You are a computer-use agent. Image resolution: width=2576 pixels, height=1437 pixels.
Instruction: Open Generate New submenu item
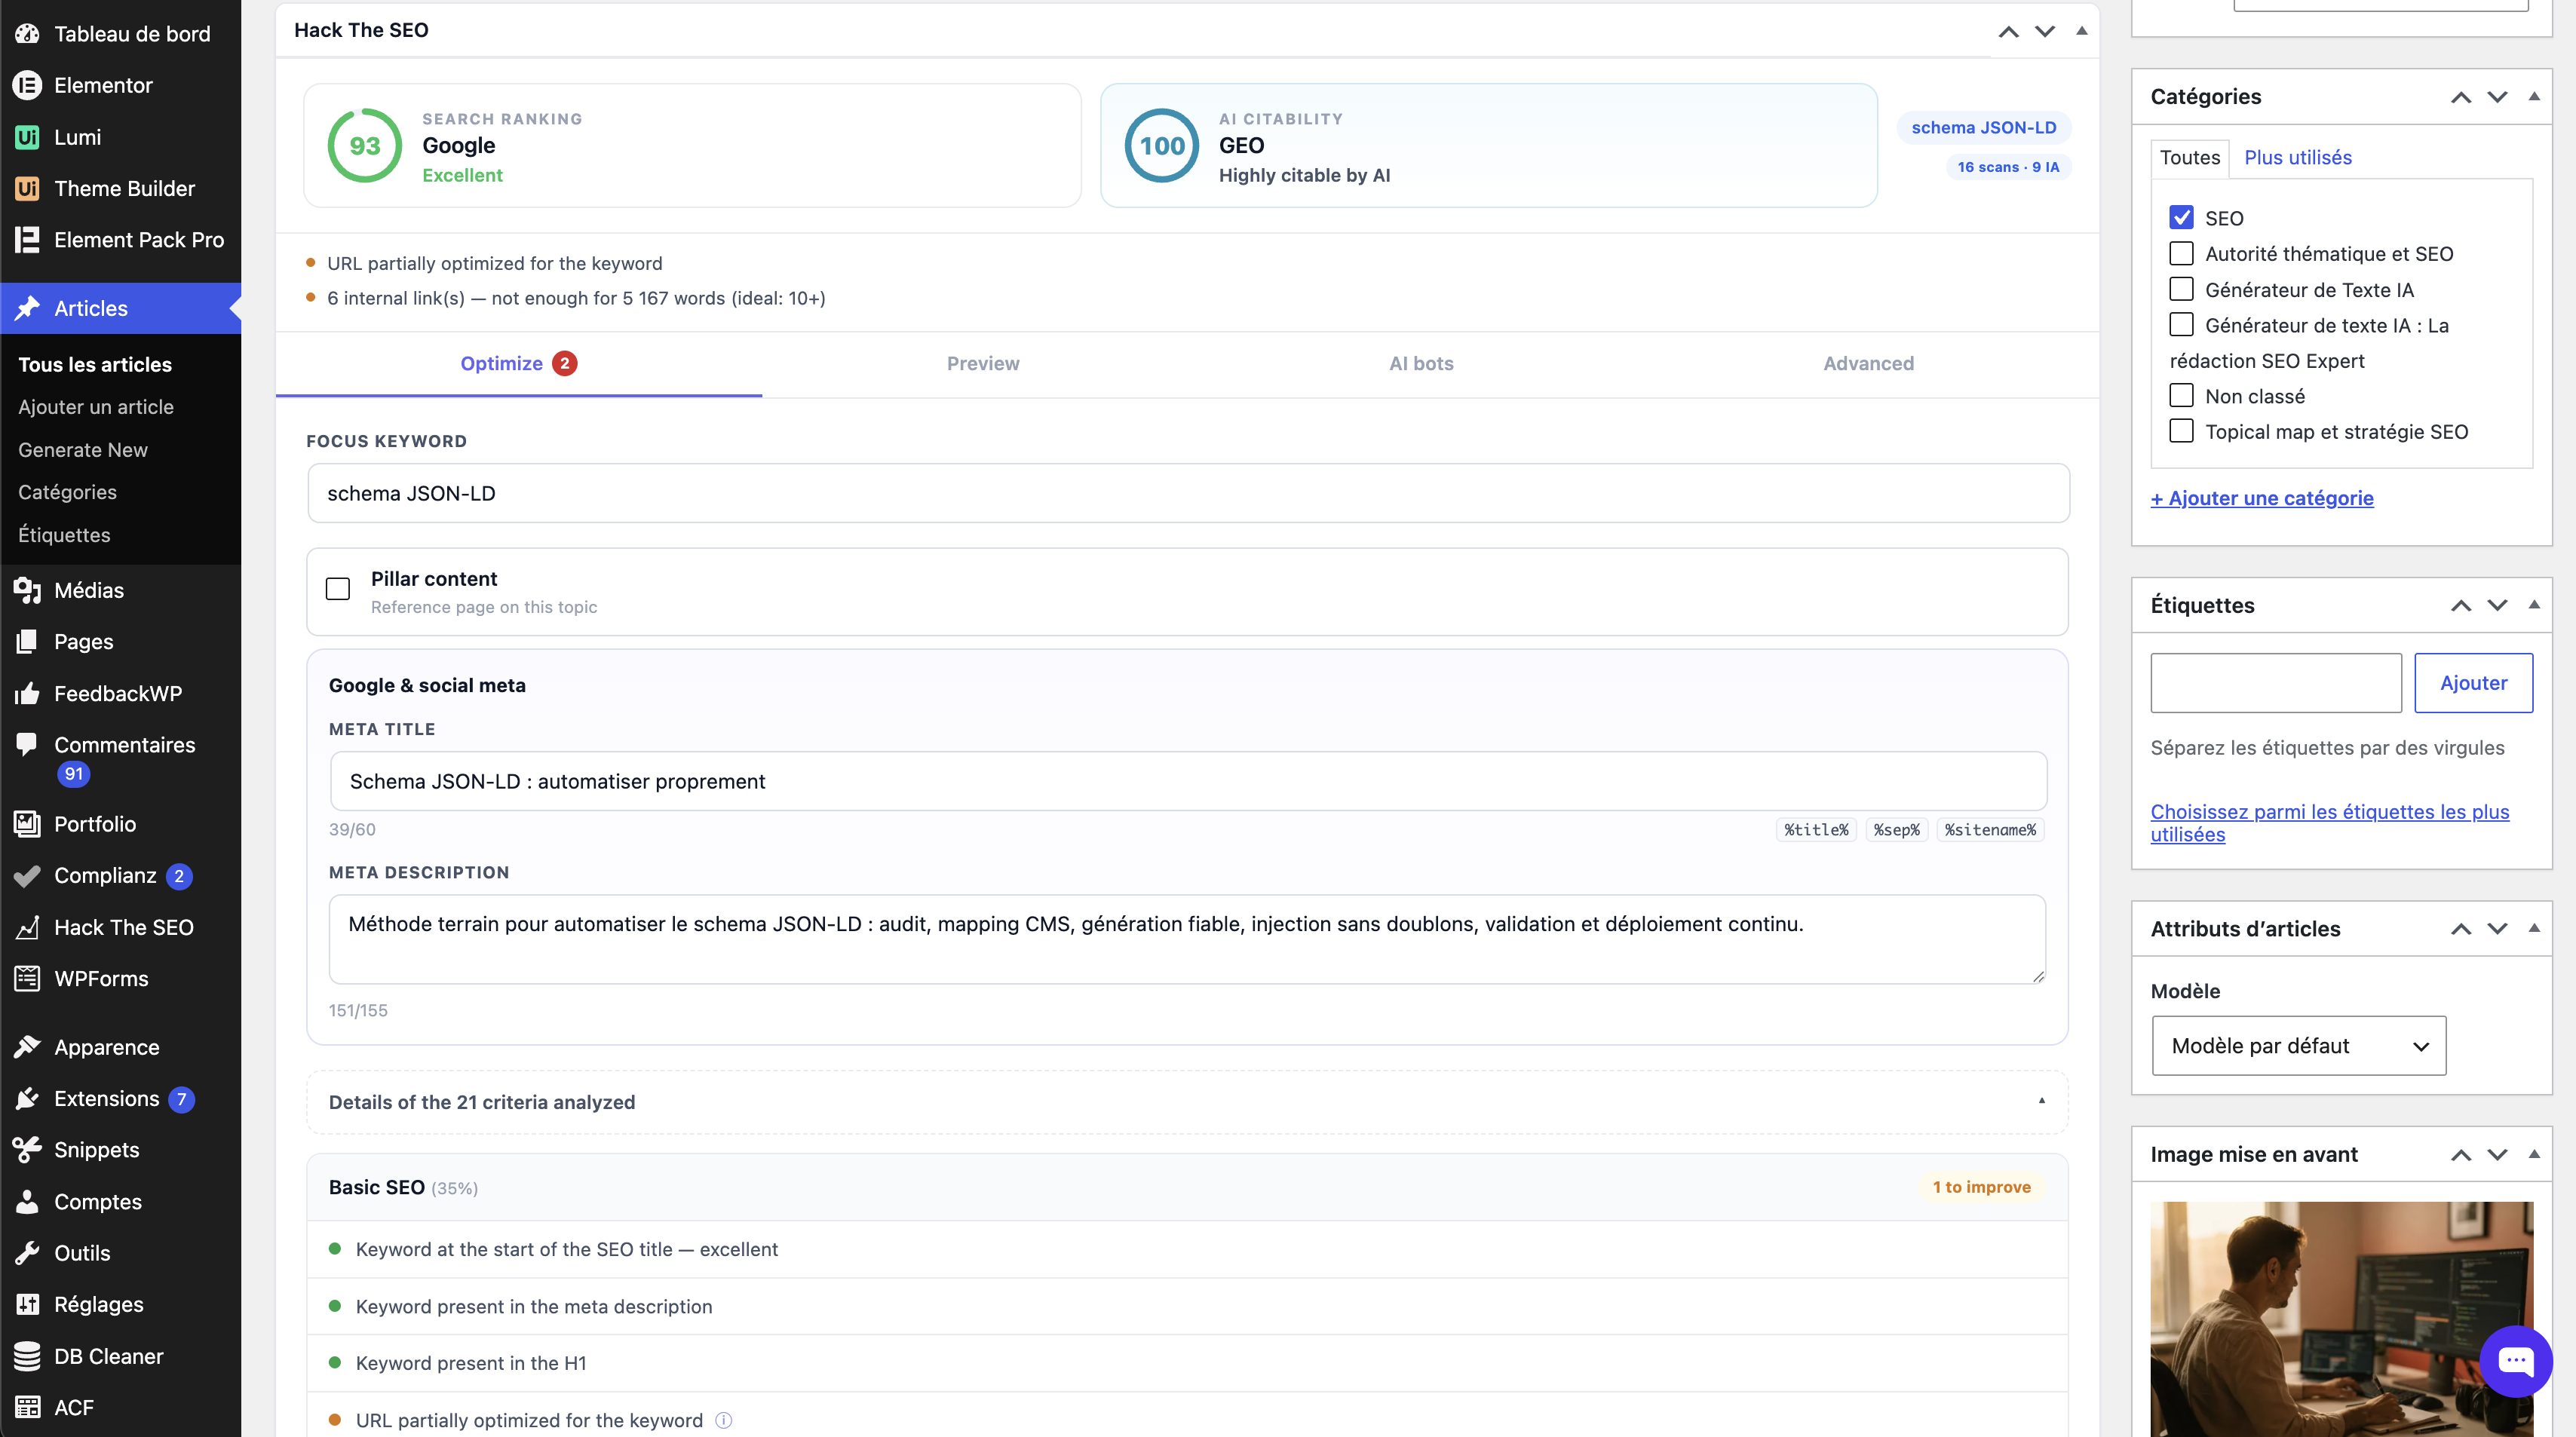(83, 450)
